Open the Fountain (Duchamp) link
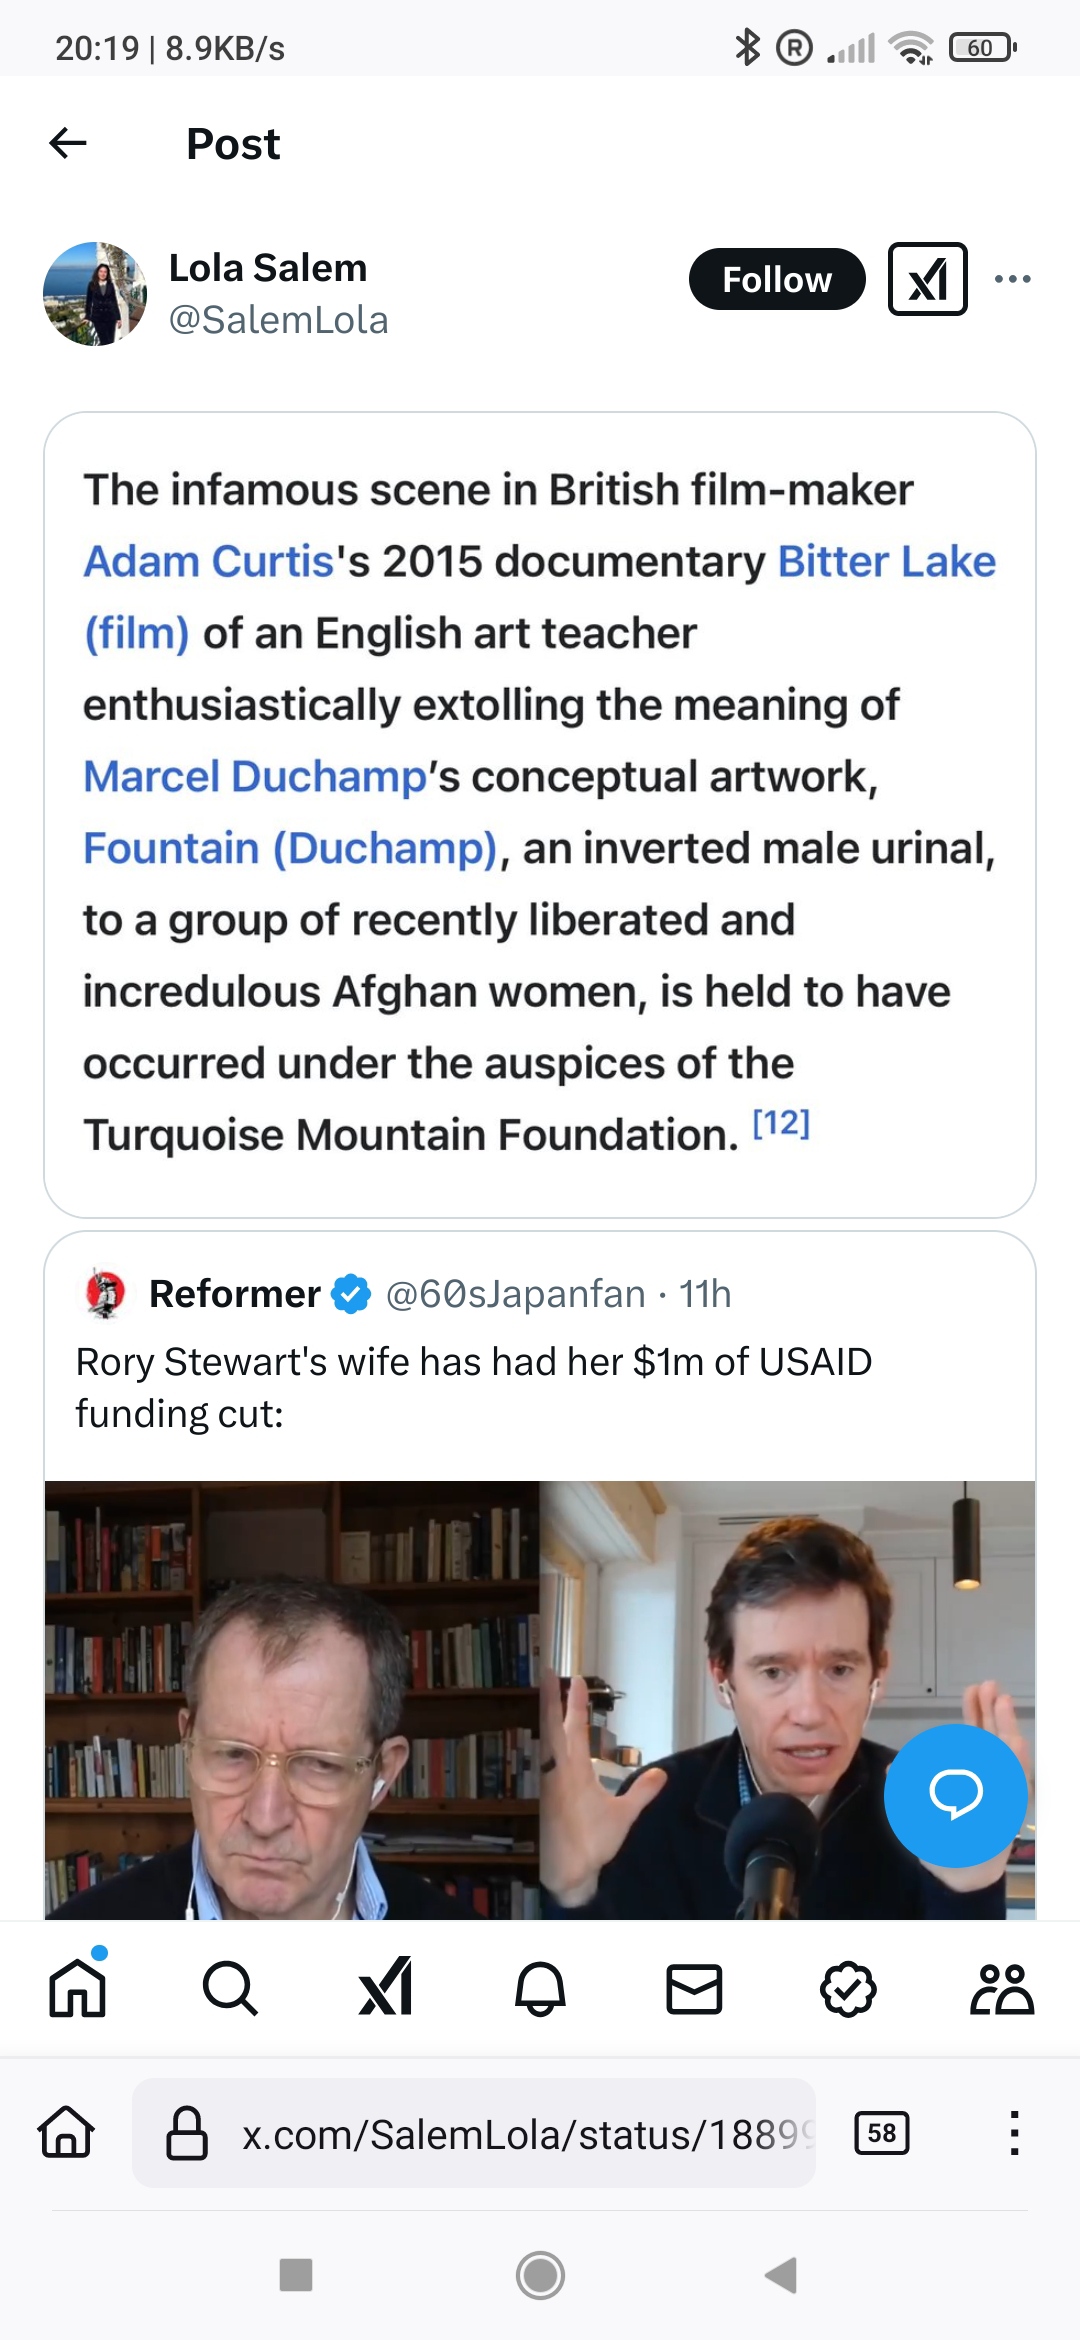This screenshot has width=1080, height=2340. click(290, 849)
